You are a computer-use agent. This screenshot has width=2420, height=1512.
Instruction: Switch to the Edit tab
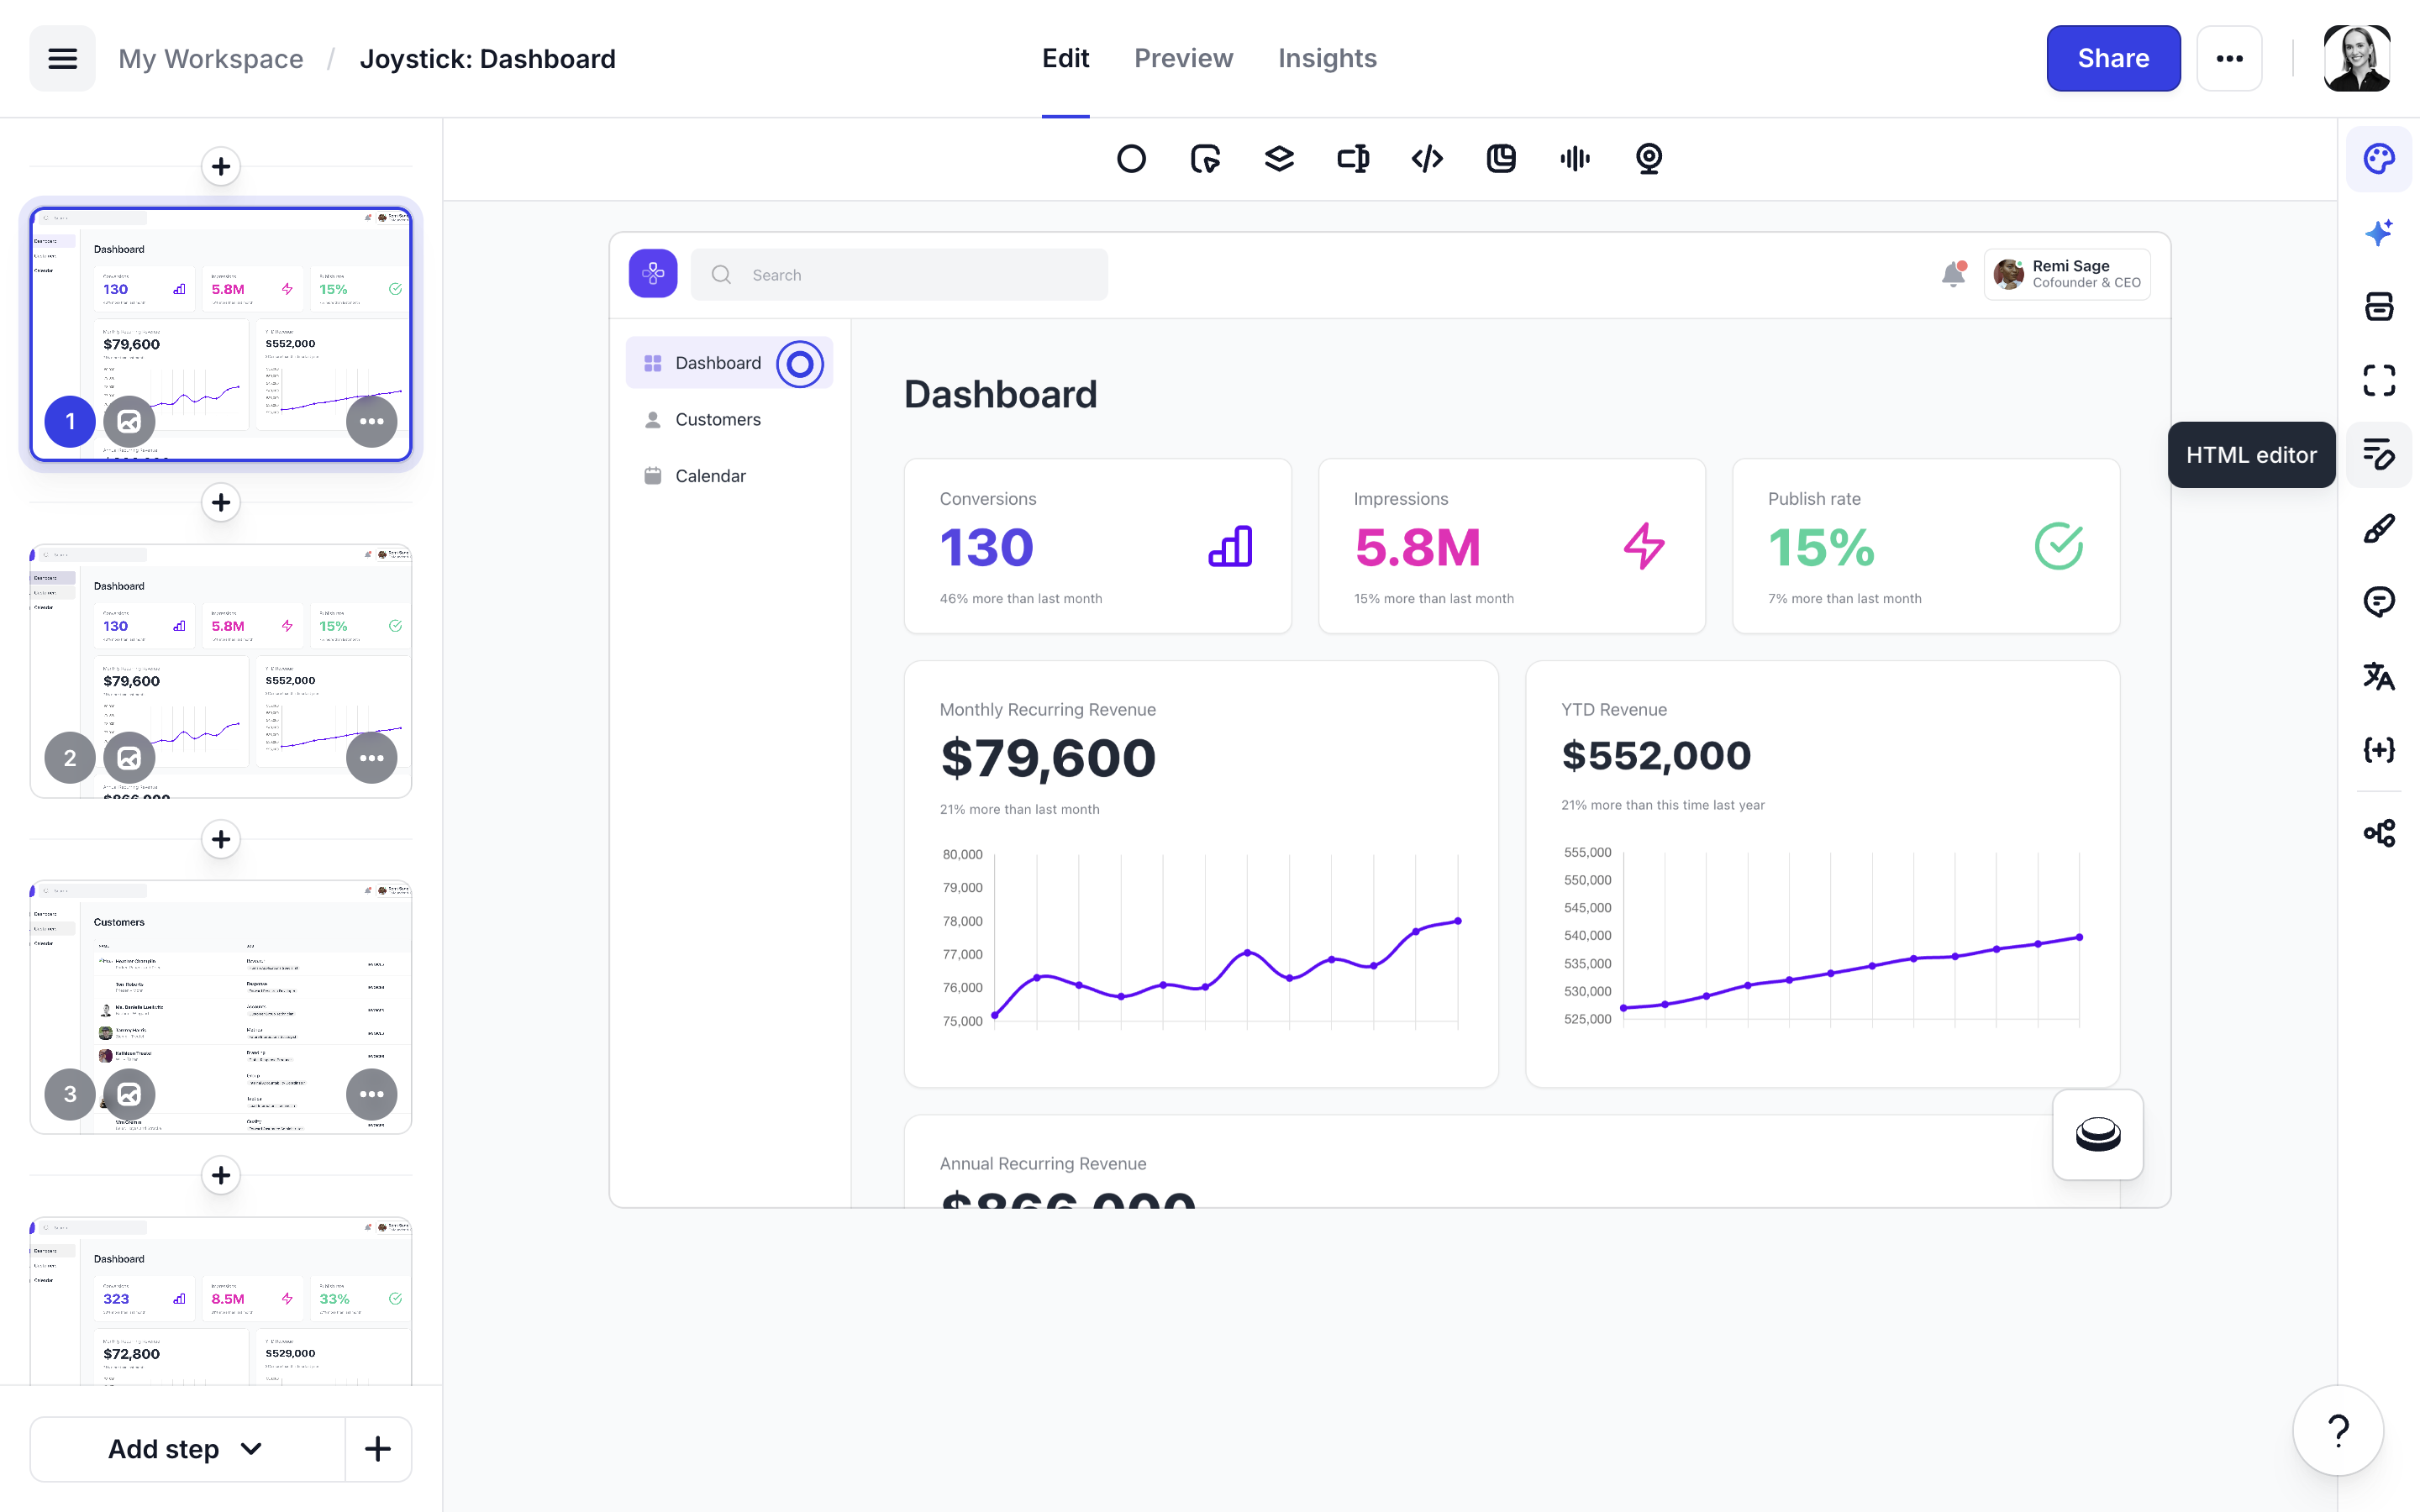point(1065,59)
